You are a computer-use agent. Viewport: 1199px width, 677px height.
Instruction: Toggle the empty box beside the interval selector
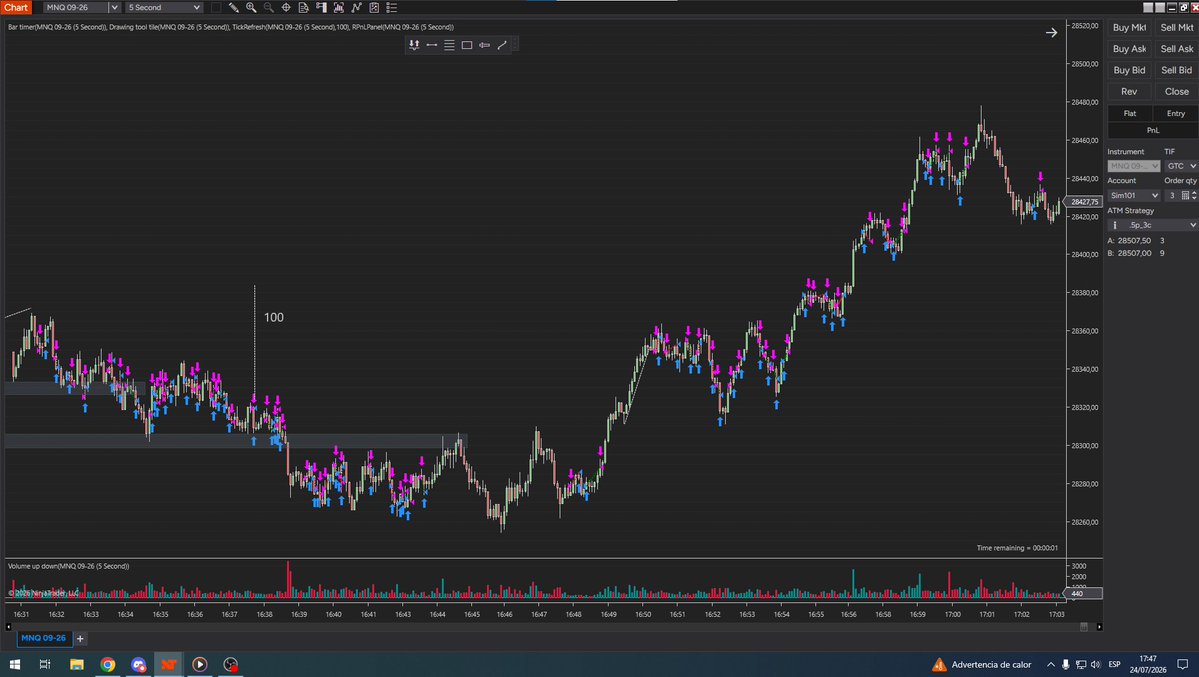pos(216,8)
